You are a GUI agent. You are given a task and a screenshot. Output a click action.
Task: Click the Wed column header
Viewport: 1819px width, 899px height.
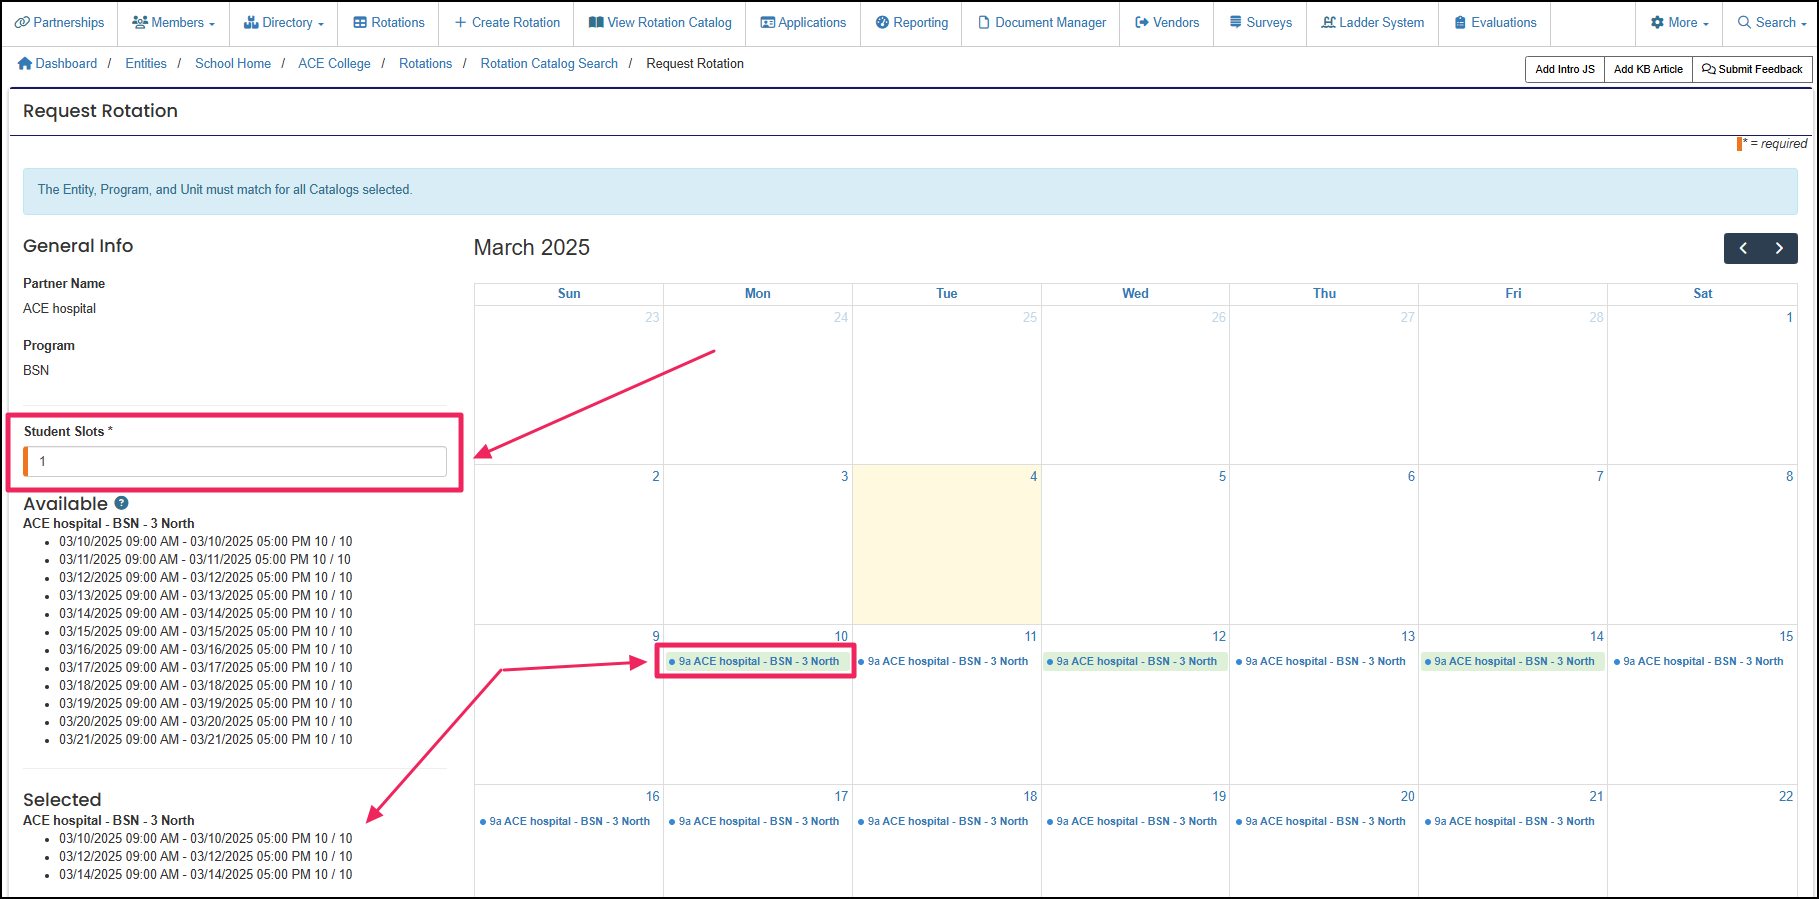(x=1135, y=294)
